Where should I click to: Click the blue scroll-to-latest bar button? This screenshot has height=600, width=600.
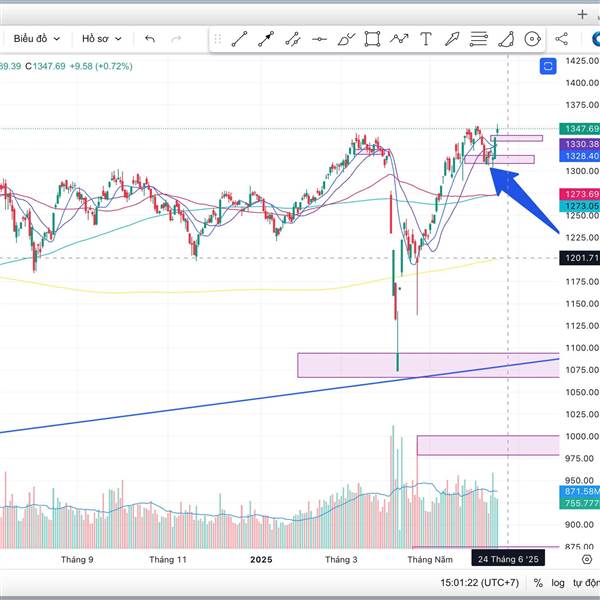pos(548,66)
